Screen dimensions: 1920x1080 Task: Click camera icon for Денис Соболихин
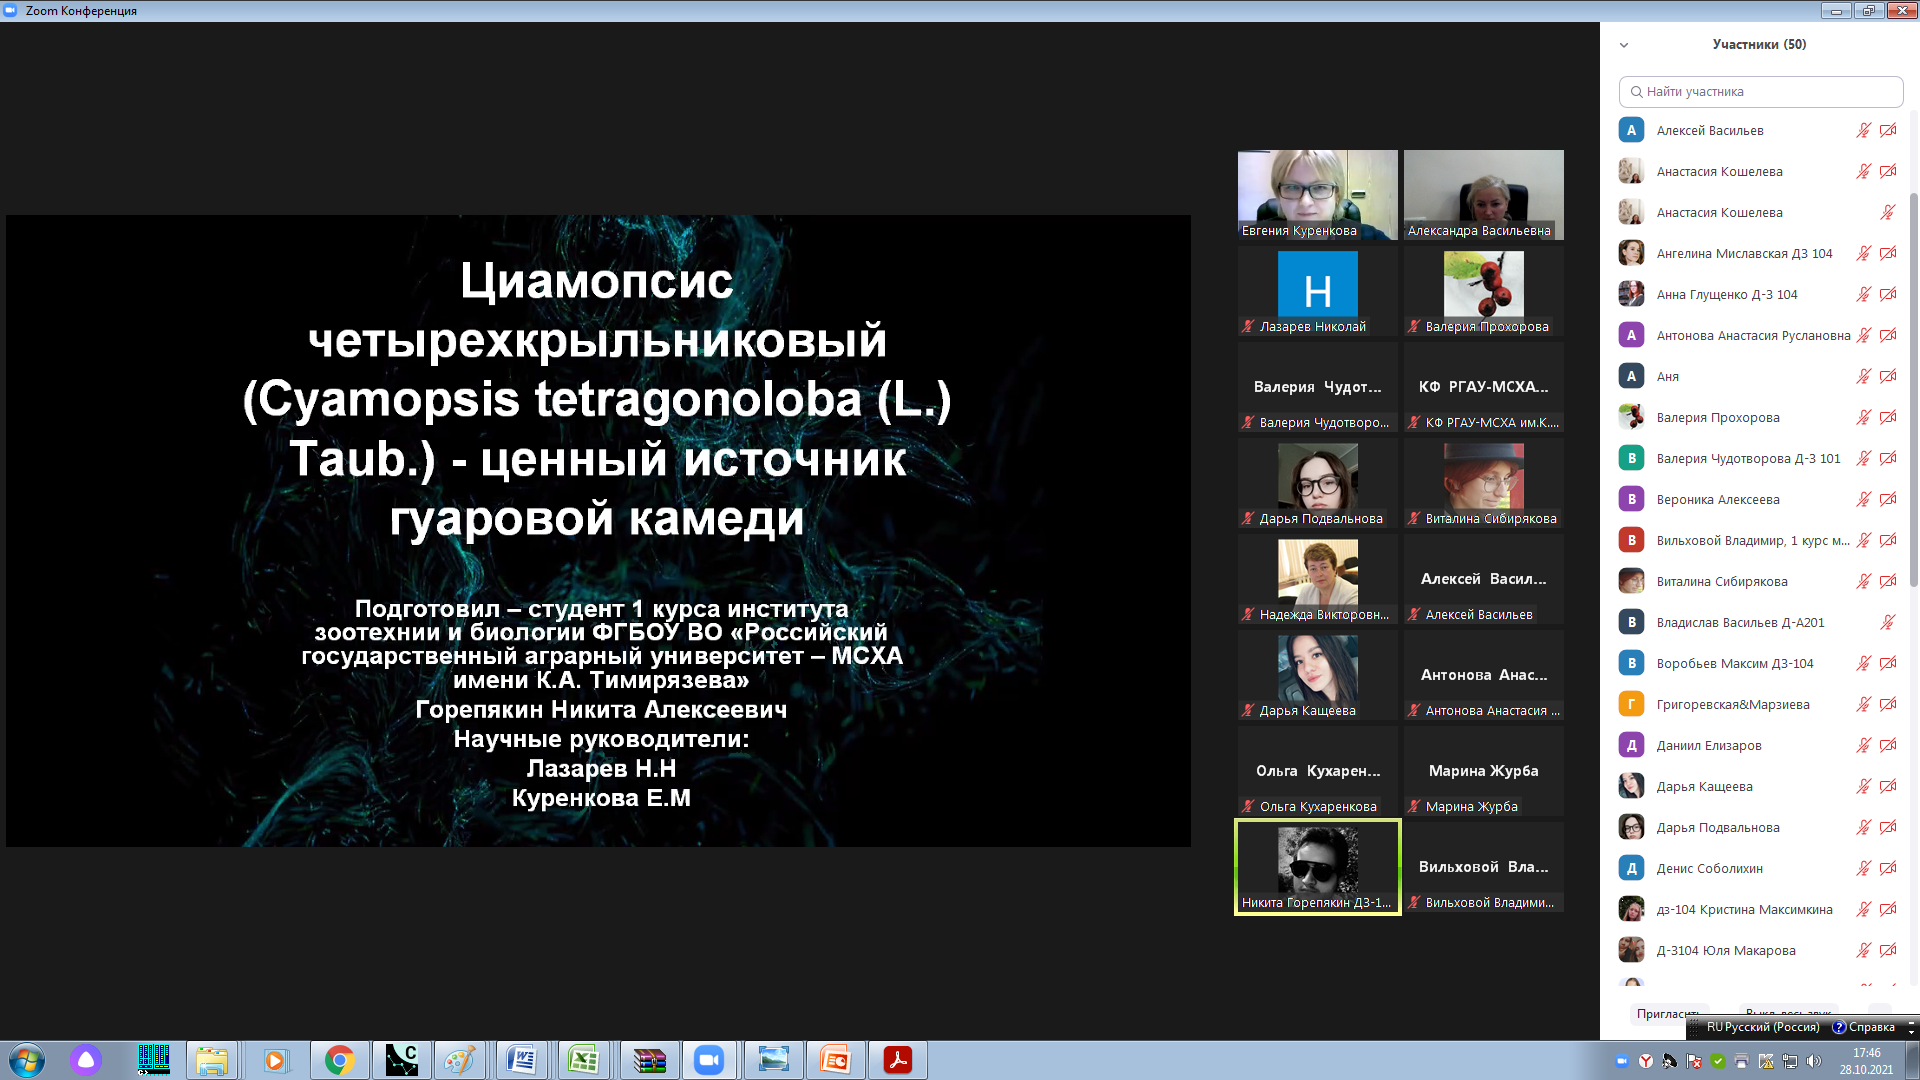(x=1888, y=869)
